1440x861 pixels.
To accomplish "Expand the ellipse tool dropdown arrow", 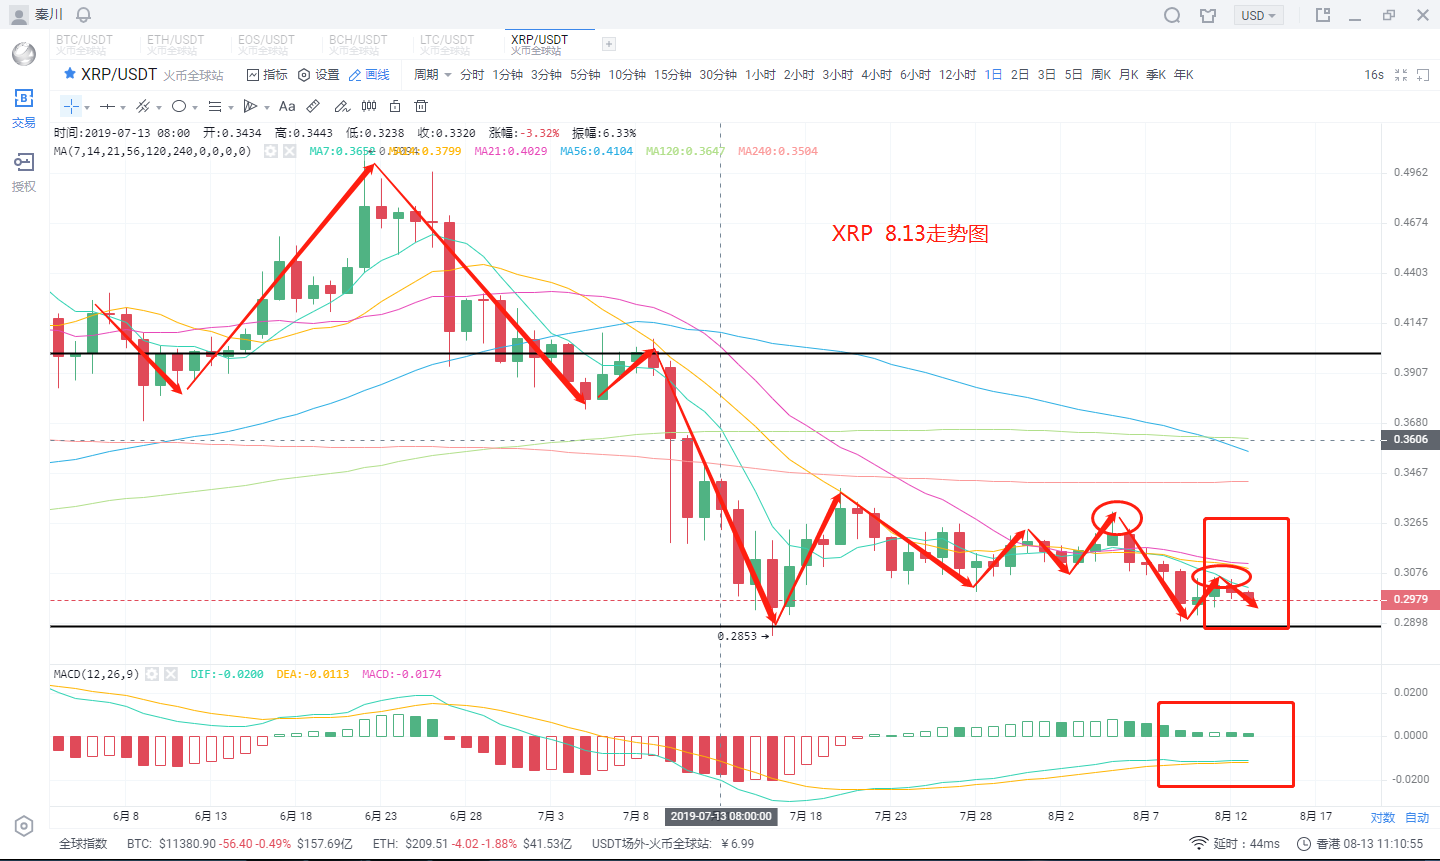I will point(195,107).
